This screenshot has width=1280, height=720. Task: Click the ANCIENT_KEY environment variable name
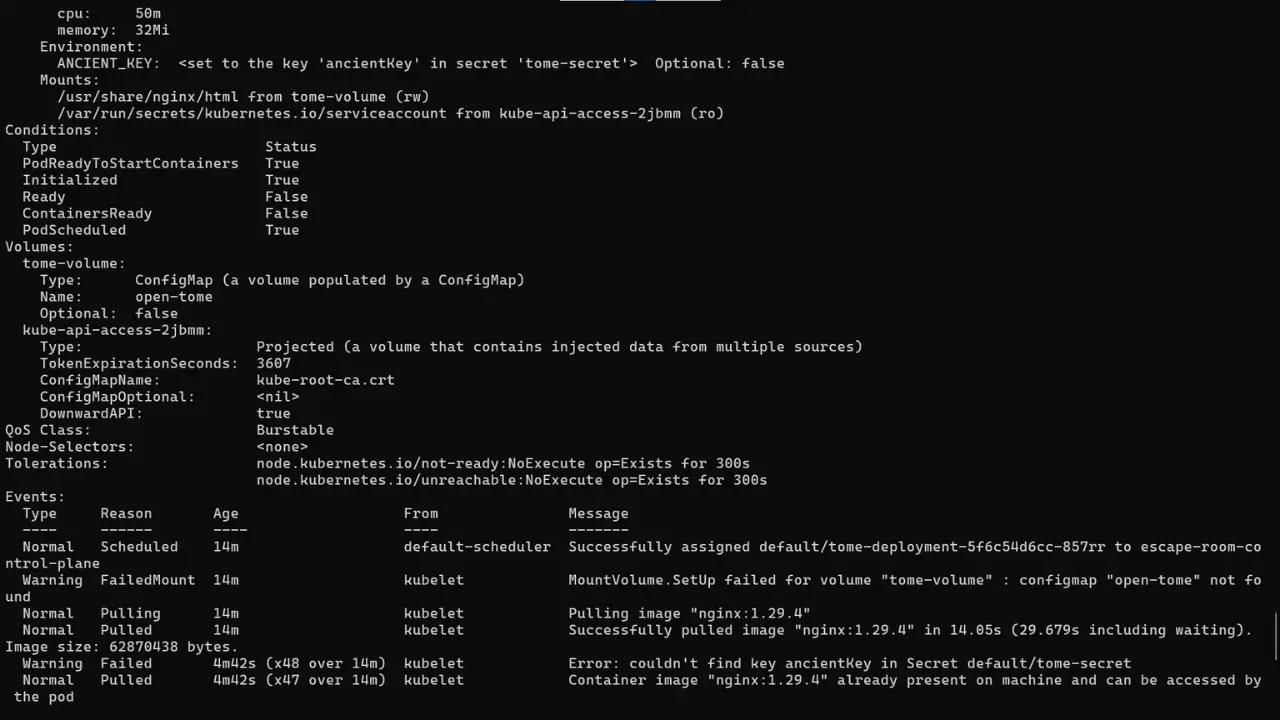click(x=108, y=63)
